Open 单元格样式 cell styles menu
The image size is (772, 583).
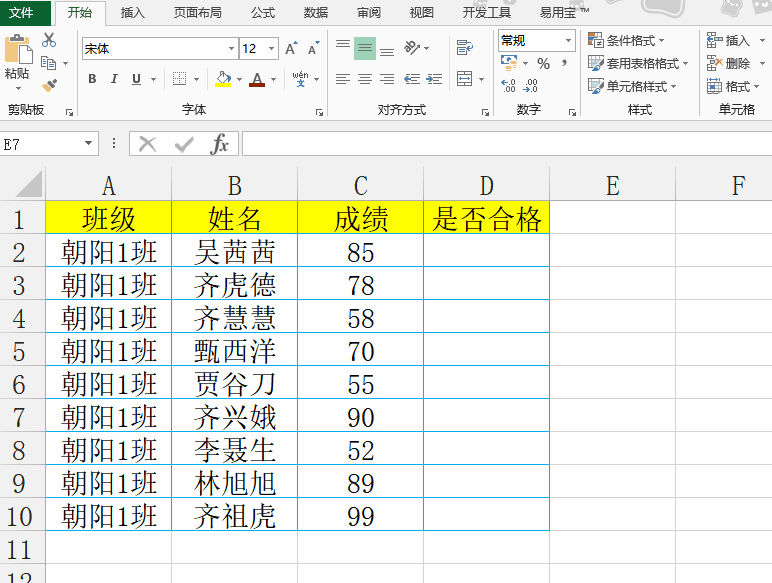point(632,87)
